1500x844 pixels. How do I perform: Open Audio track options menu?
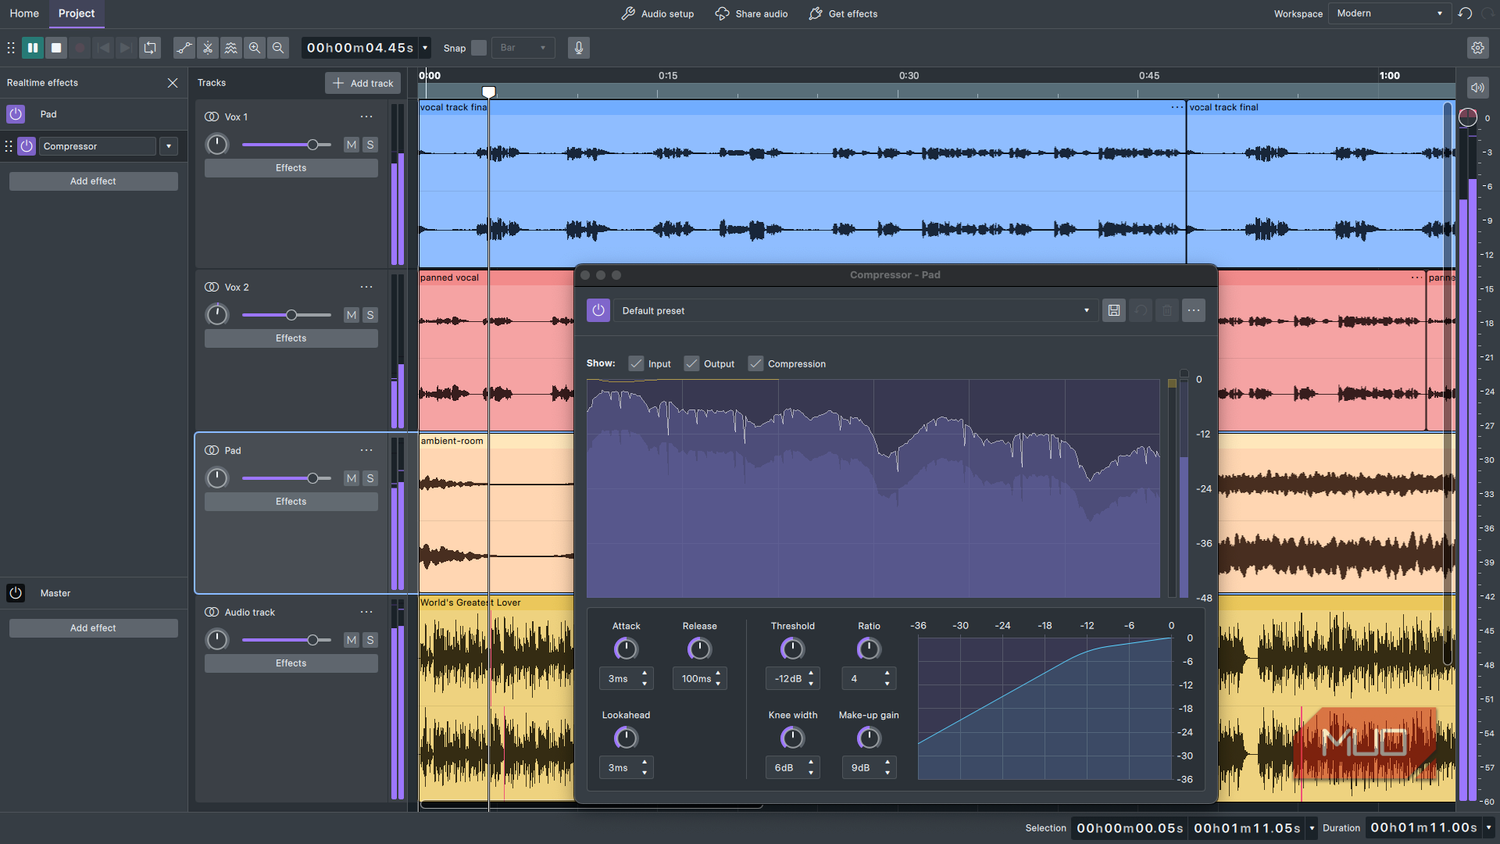tap(366, 612)
